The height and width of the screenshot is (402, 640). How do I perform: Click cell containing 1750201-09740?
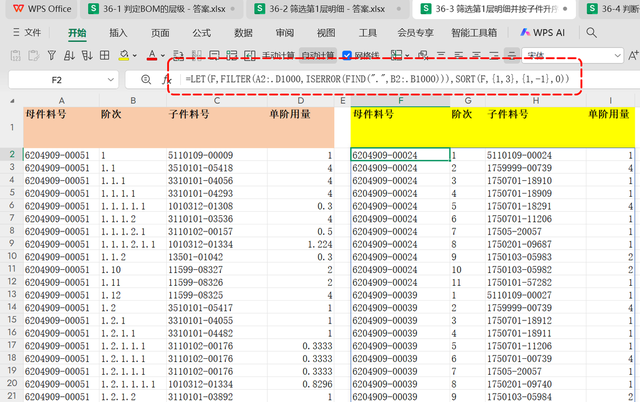click(x=536, y=384)
